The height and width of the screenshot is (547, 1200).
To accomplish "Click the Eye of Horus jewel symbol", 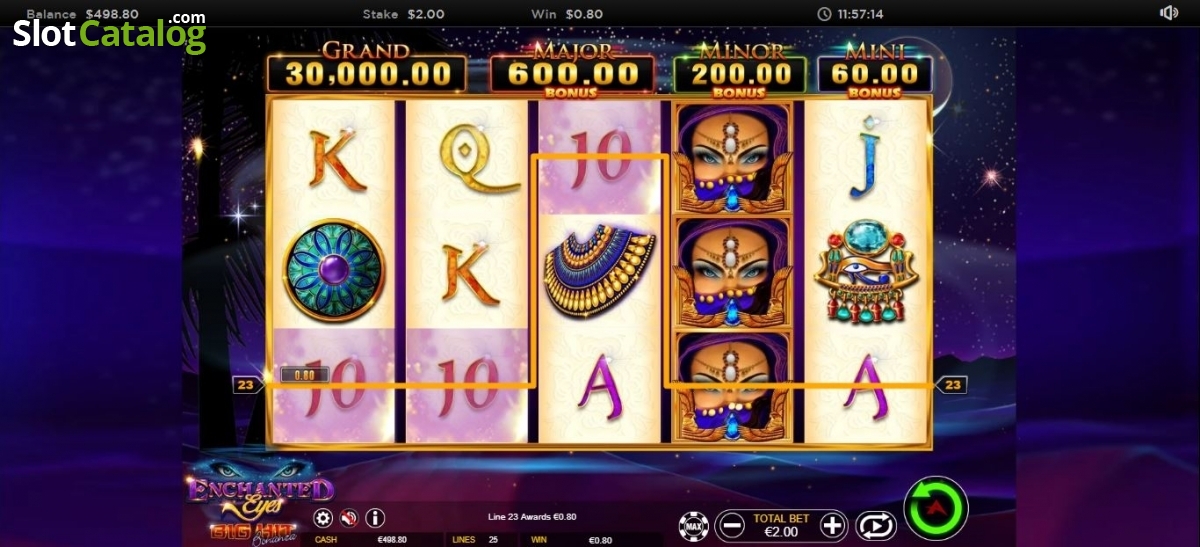I will click(x=867, y=271).
